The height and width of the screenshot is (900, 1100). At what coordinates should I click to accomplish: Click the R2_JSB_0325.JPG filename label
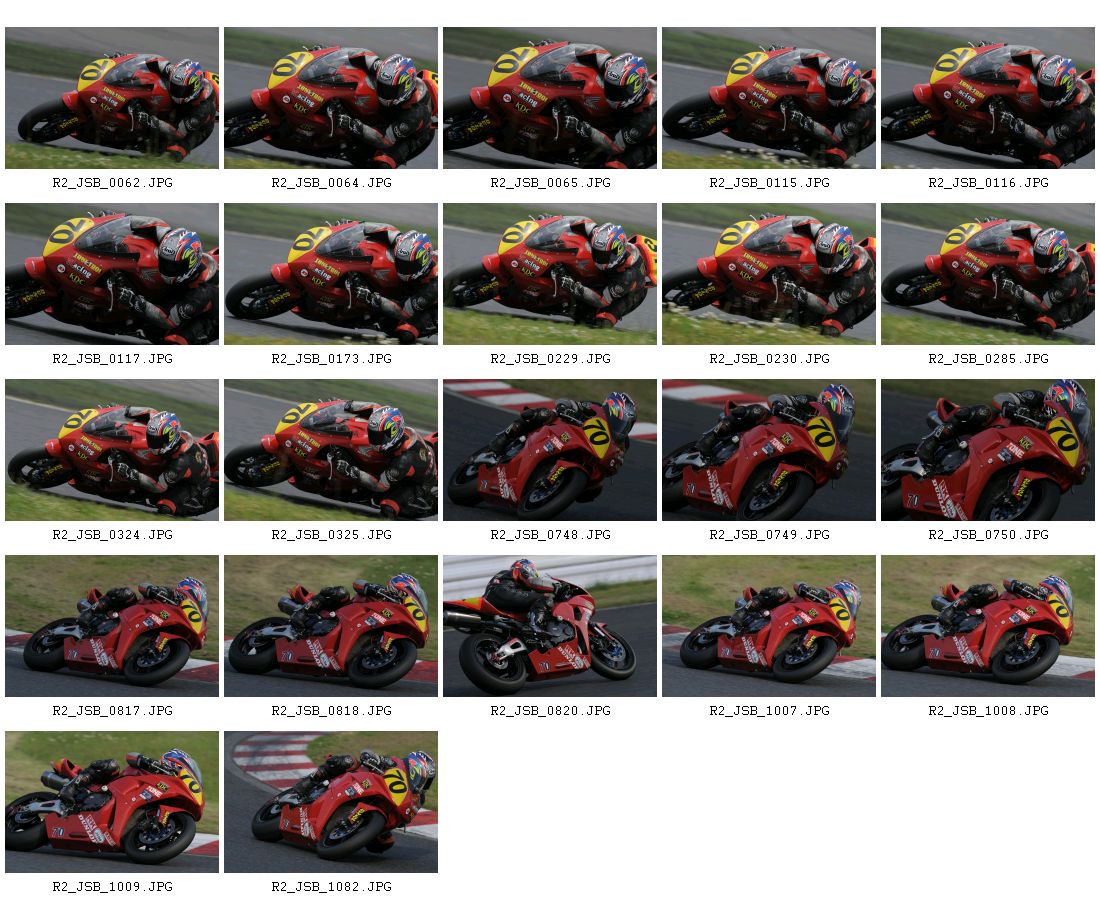[x=332, y=535]
